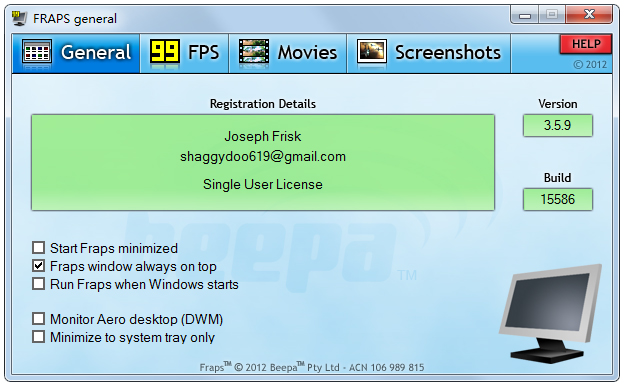624x386 pixels.
Task: Minimize the FRAPS window
Action: (525, 15)
